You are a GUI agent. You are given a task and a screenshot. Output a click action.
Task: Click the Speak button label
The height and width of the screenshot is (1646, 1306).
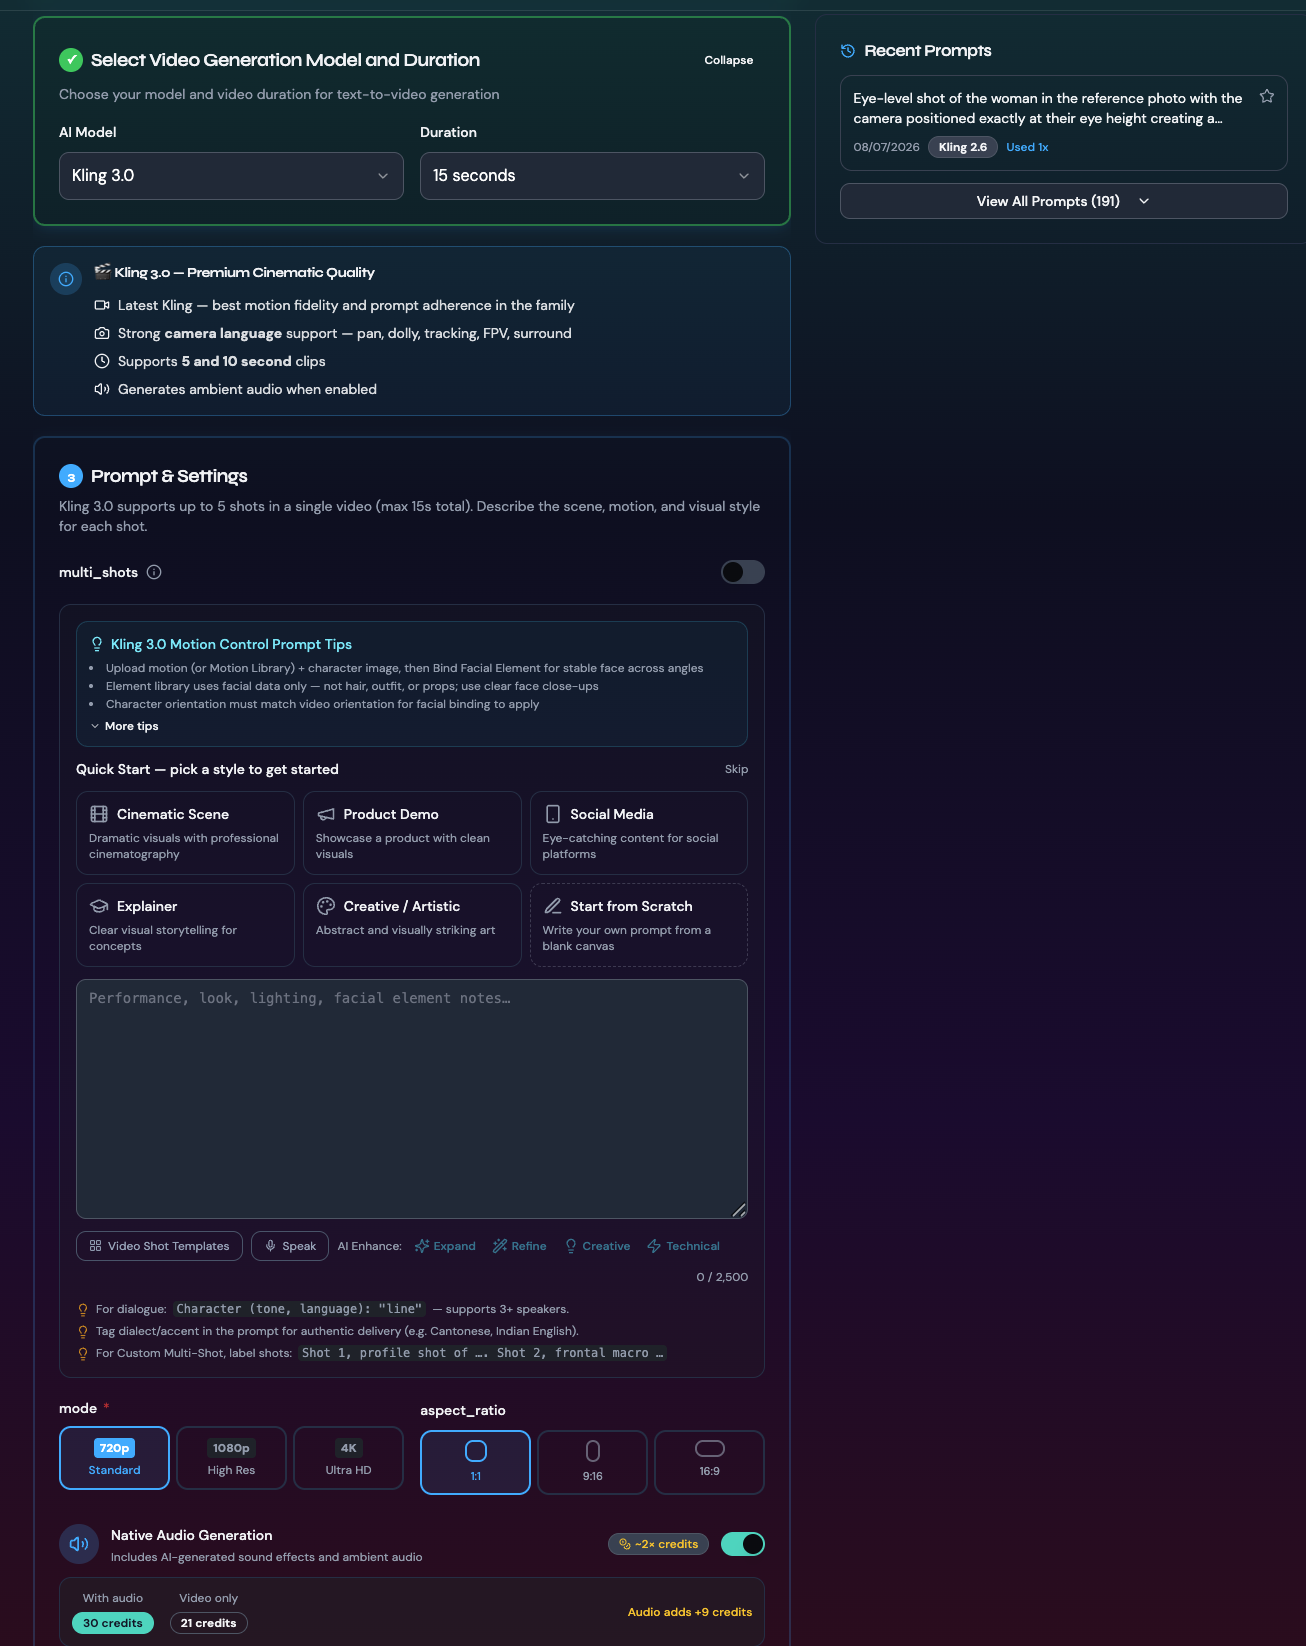[x=299, y=1246]
